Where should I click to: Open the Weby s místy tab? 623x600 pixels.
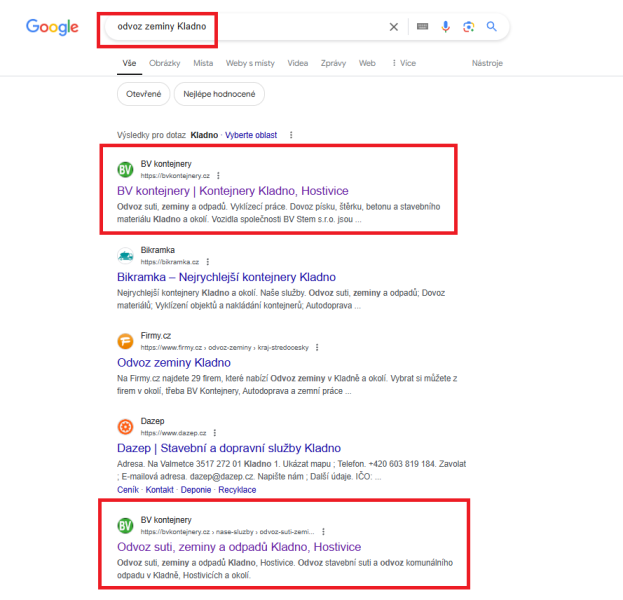pos(250,63)
